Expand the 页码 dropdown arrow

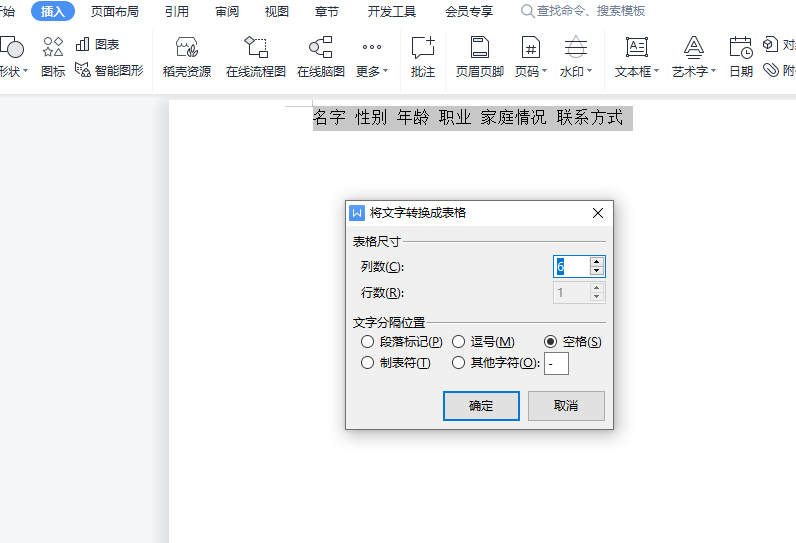pyautogui.click(x=544, y=71)
